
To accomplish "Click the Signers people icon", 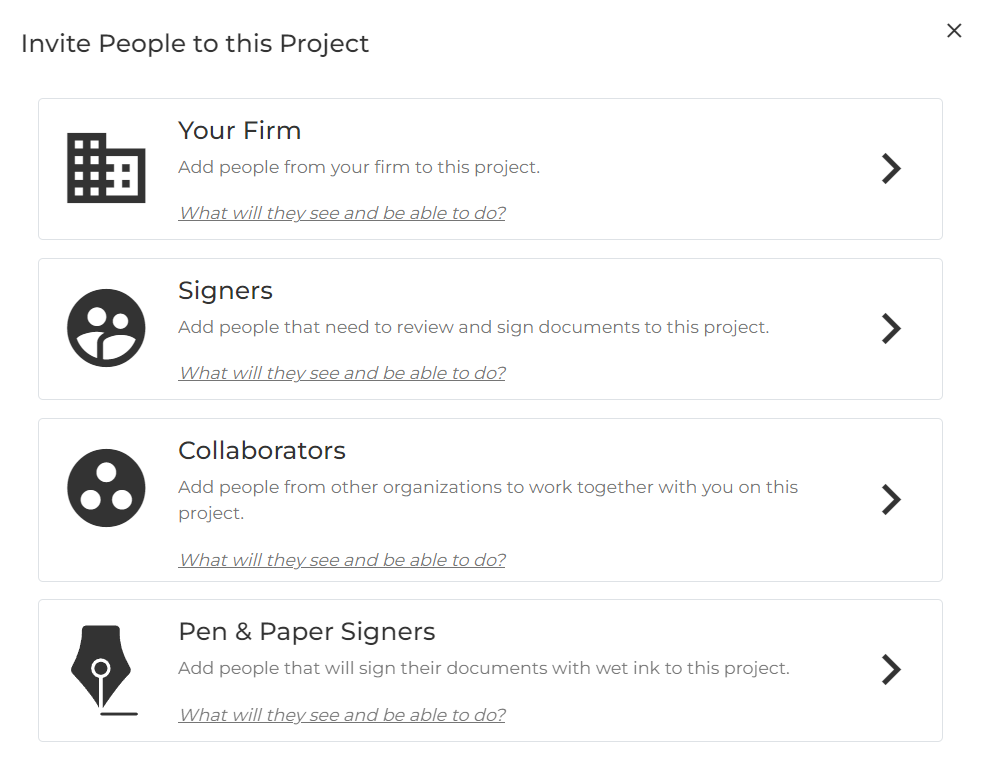I will [x=106, y=328].
